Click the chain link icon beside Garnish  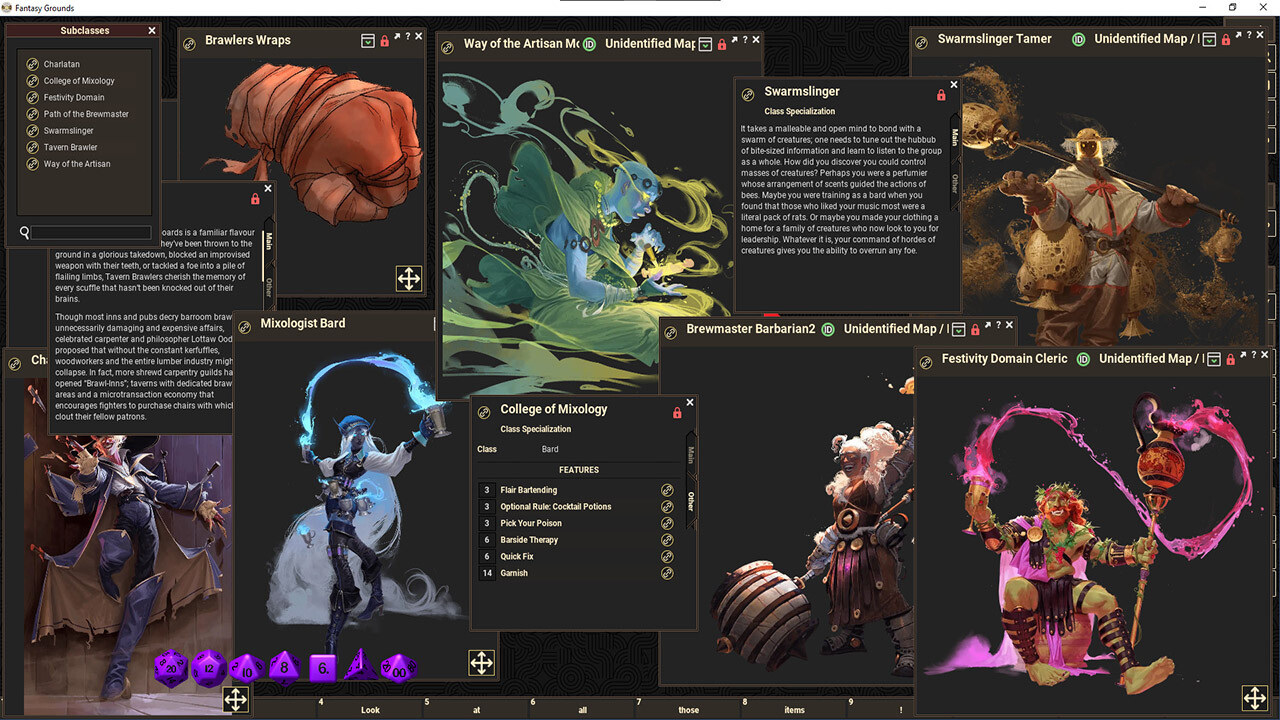point(667,573)
